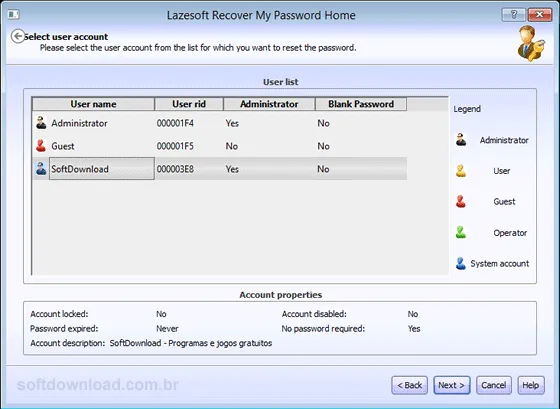This screenshot has width=560, height=409.
Task: Click the user rid 000001F4
Action: pyautogui.click(x=175, y=123)
